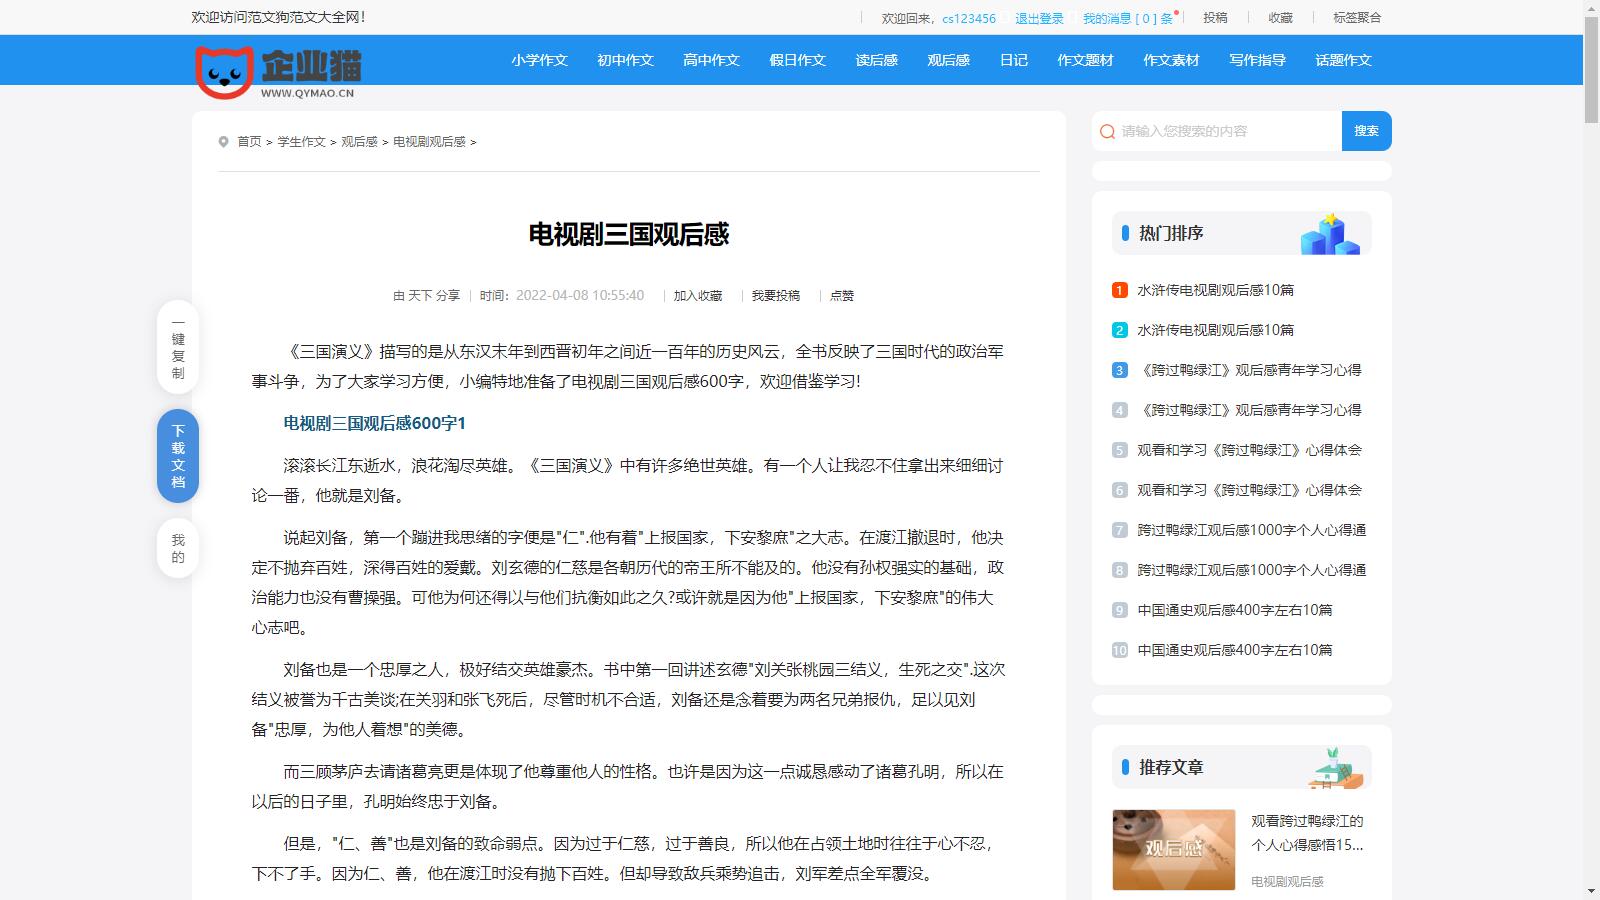
Task: Click the magnifier icon inside the search bar
Action: tap(1106, 130)
